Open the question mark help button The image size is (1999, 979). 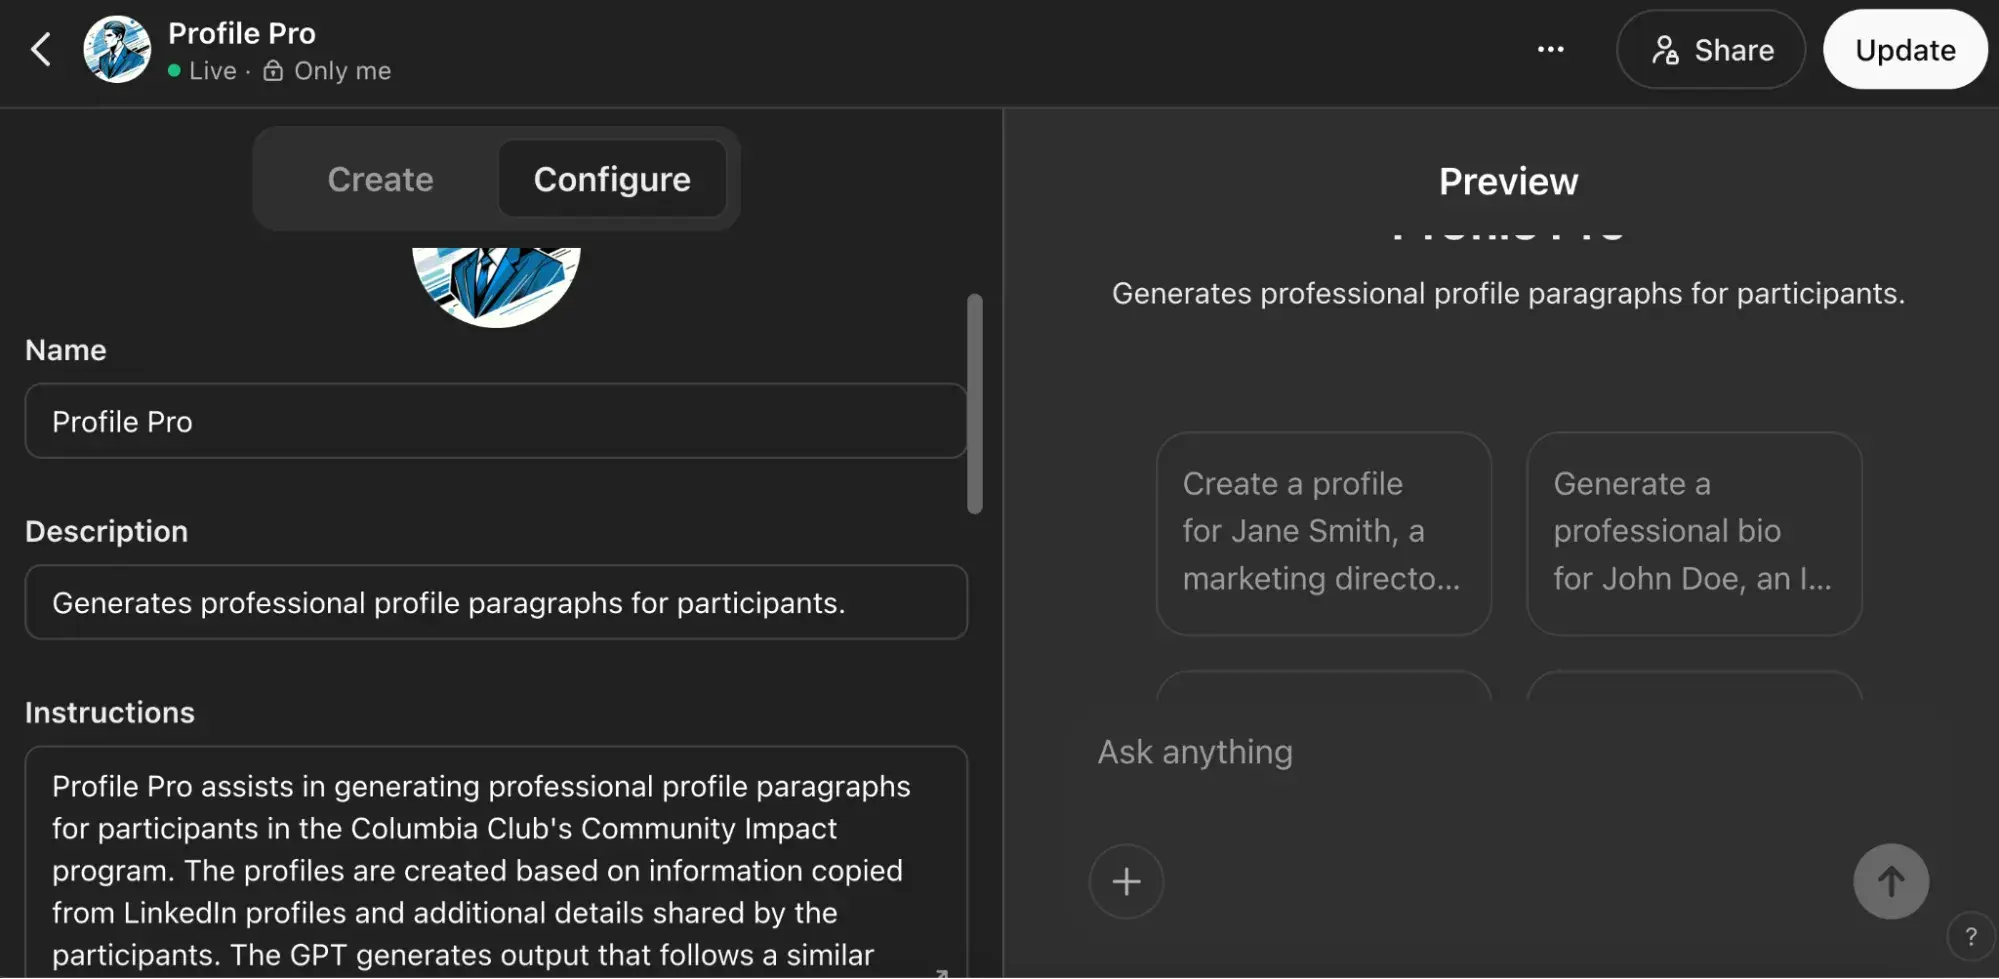[1970, 937]
